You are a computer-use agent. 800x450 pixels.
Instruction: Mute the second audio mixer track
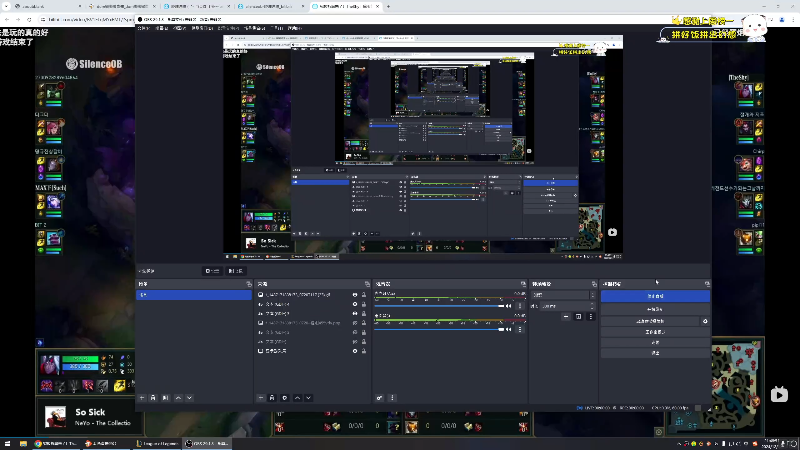point(509,330)
